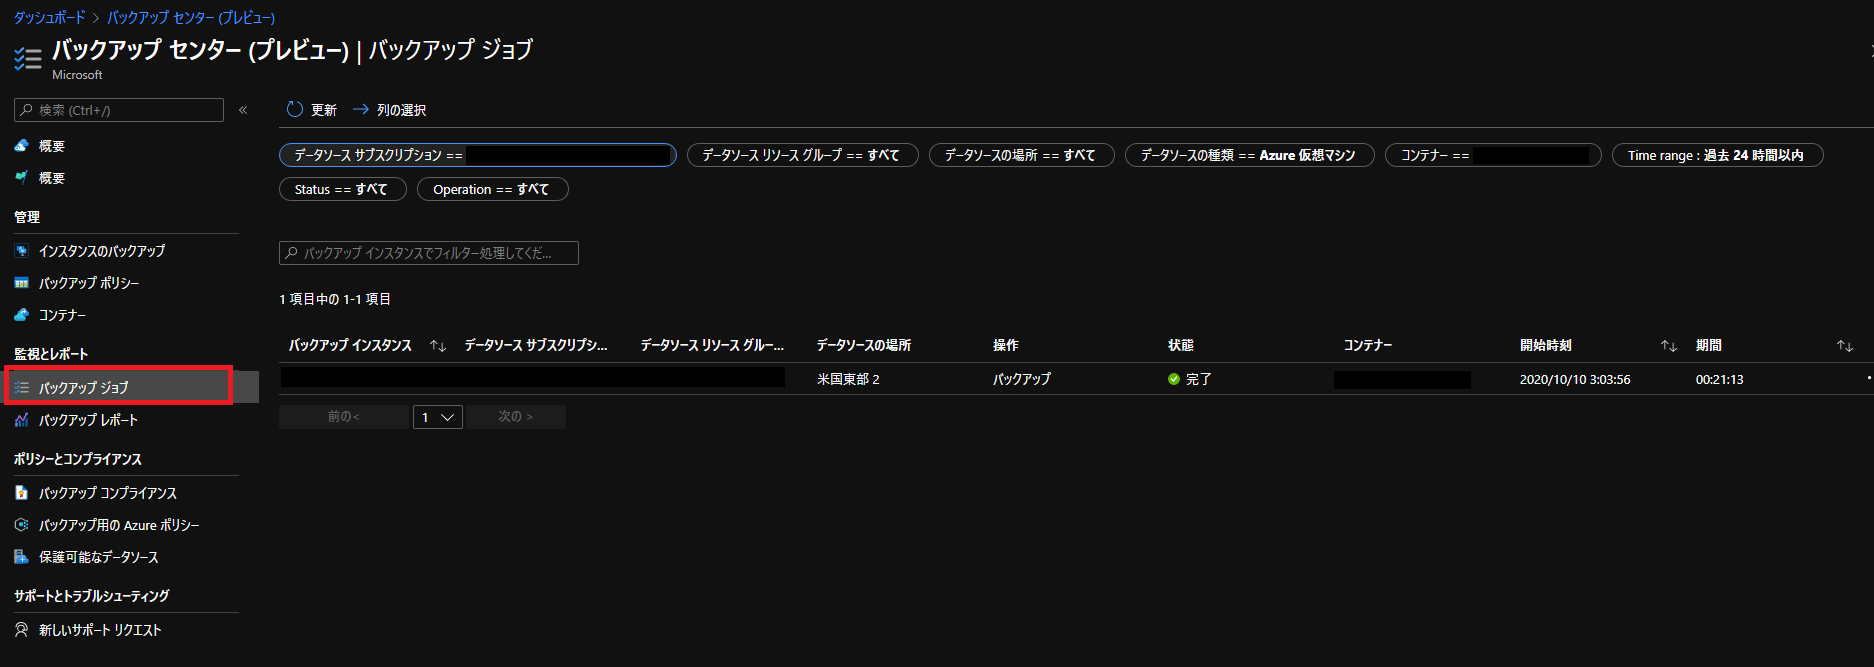This screenshot has height=667, width=1874.
Task: Click the refresh icon next to 更新
Action: (294, 109)
